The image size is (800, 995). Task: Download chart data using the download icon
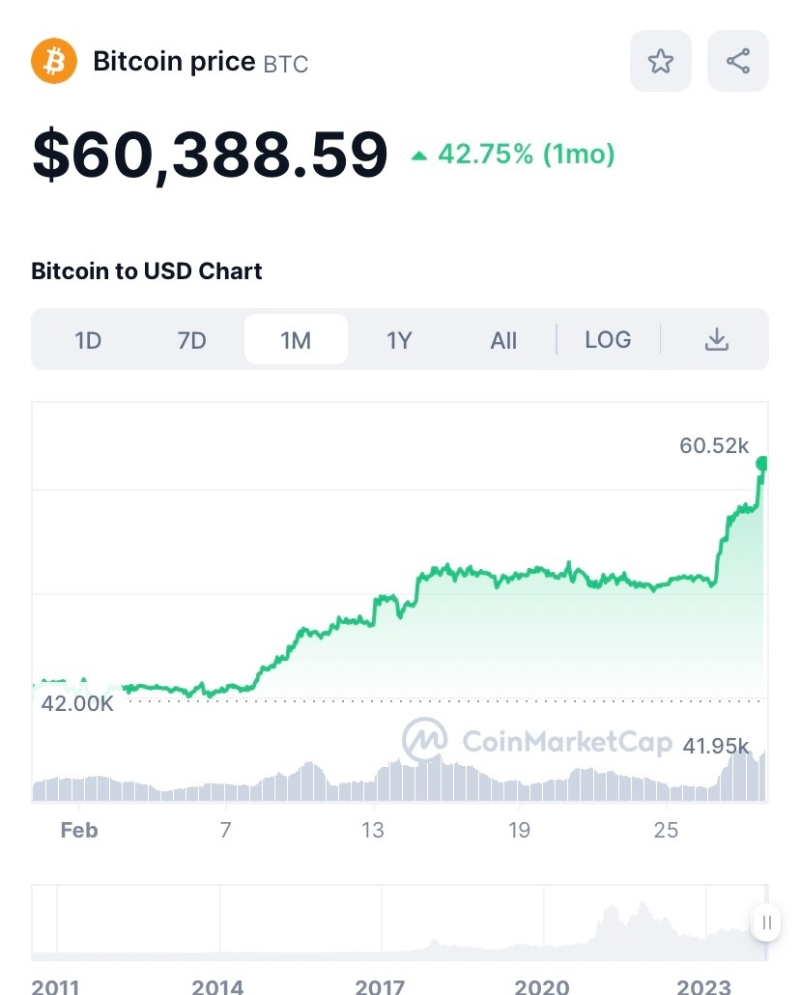pyautogui.click(x=716, y=340)
